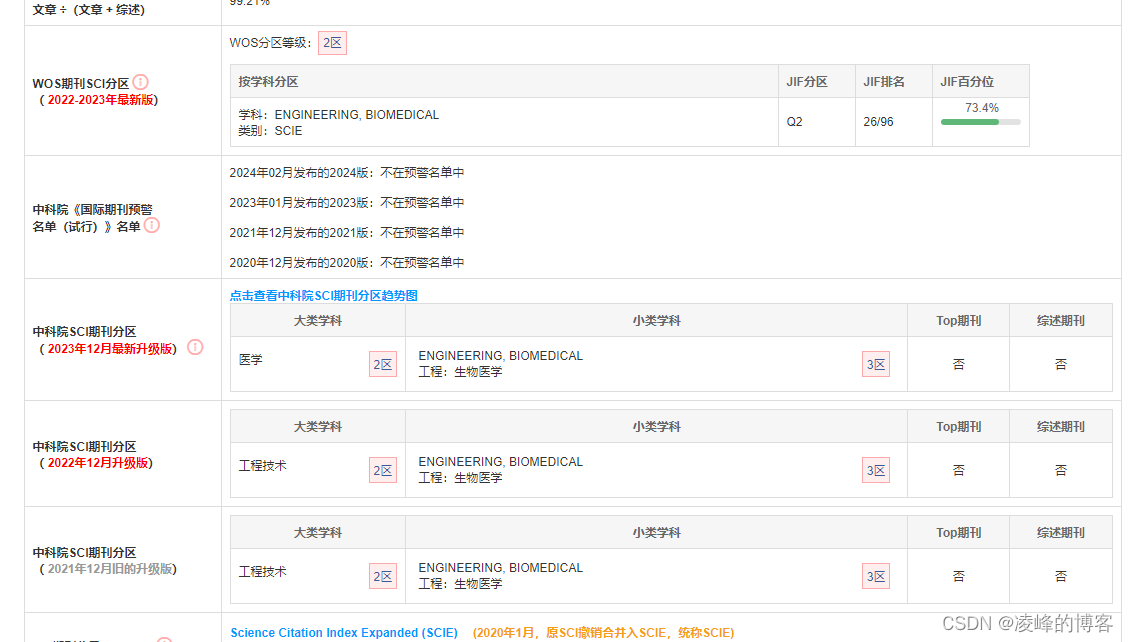This screenshot has width=1128, height=642.
Task: Click 3区 badge in 2023年12月 table row
Action: coord(875,364)
